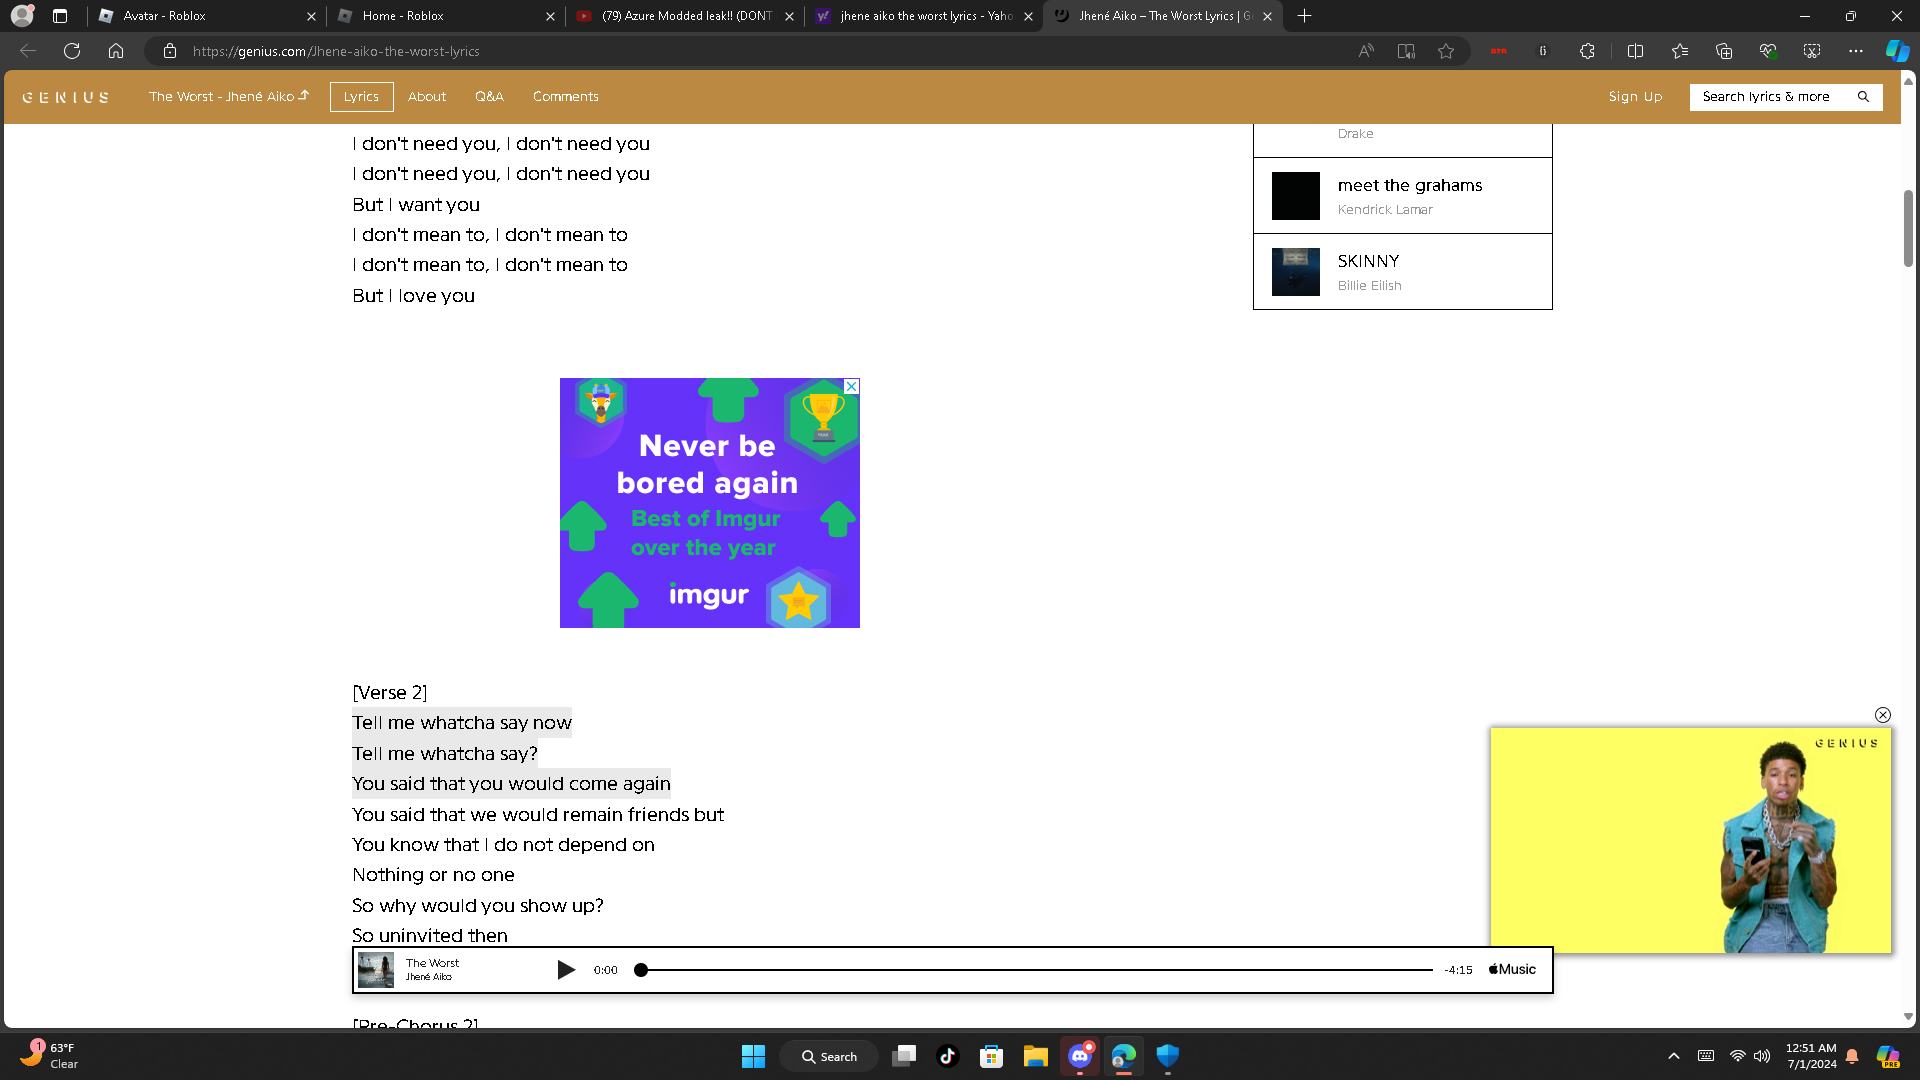Close the Avatar - Roblox tab
Image resolution: width=1920 pixels, height=1080 pixels.
click(311, 16)
